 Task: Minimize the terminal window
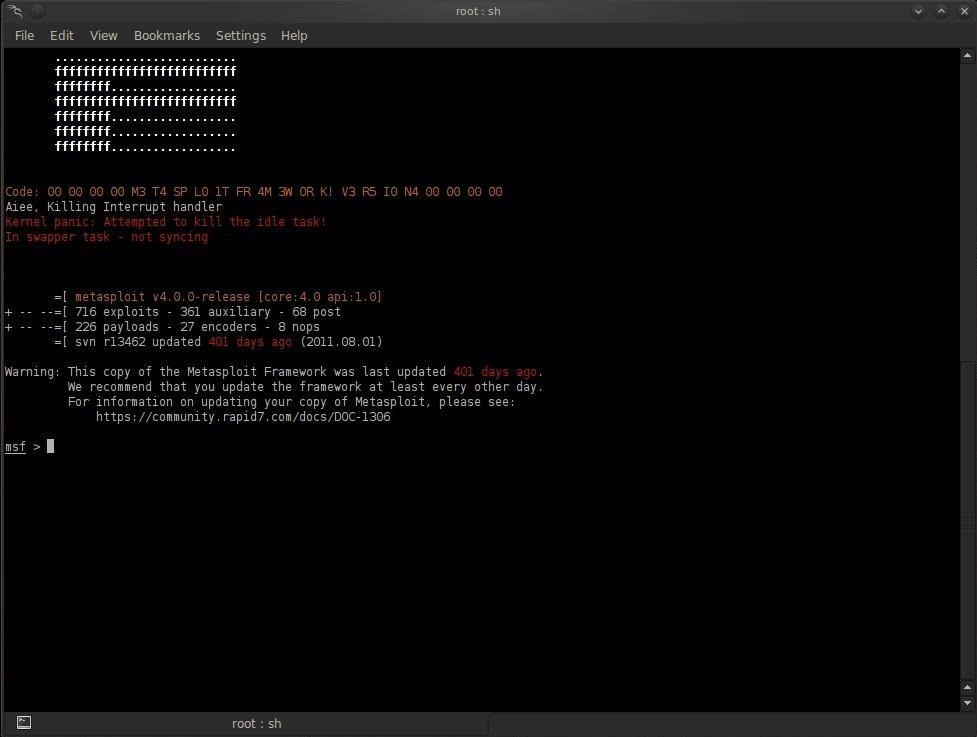(918, 11)
